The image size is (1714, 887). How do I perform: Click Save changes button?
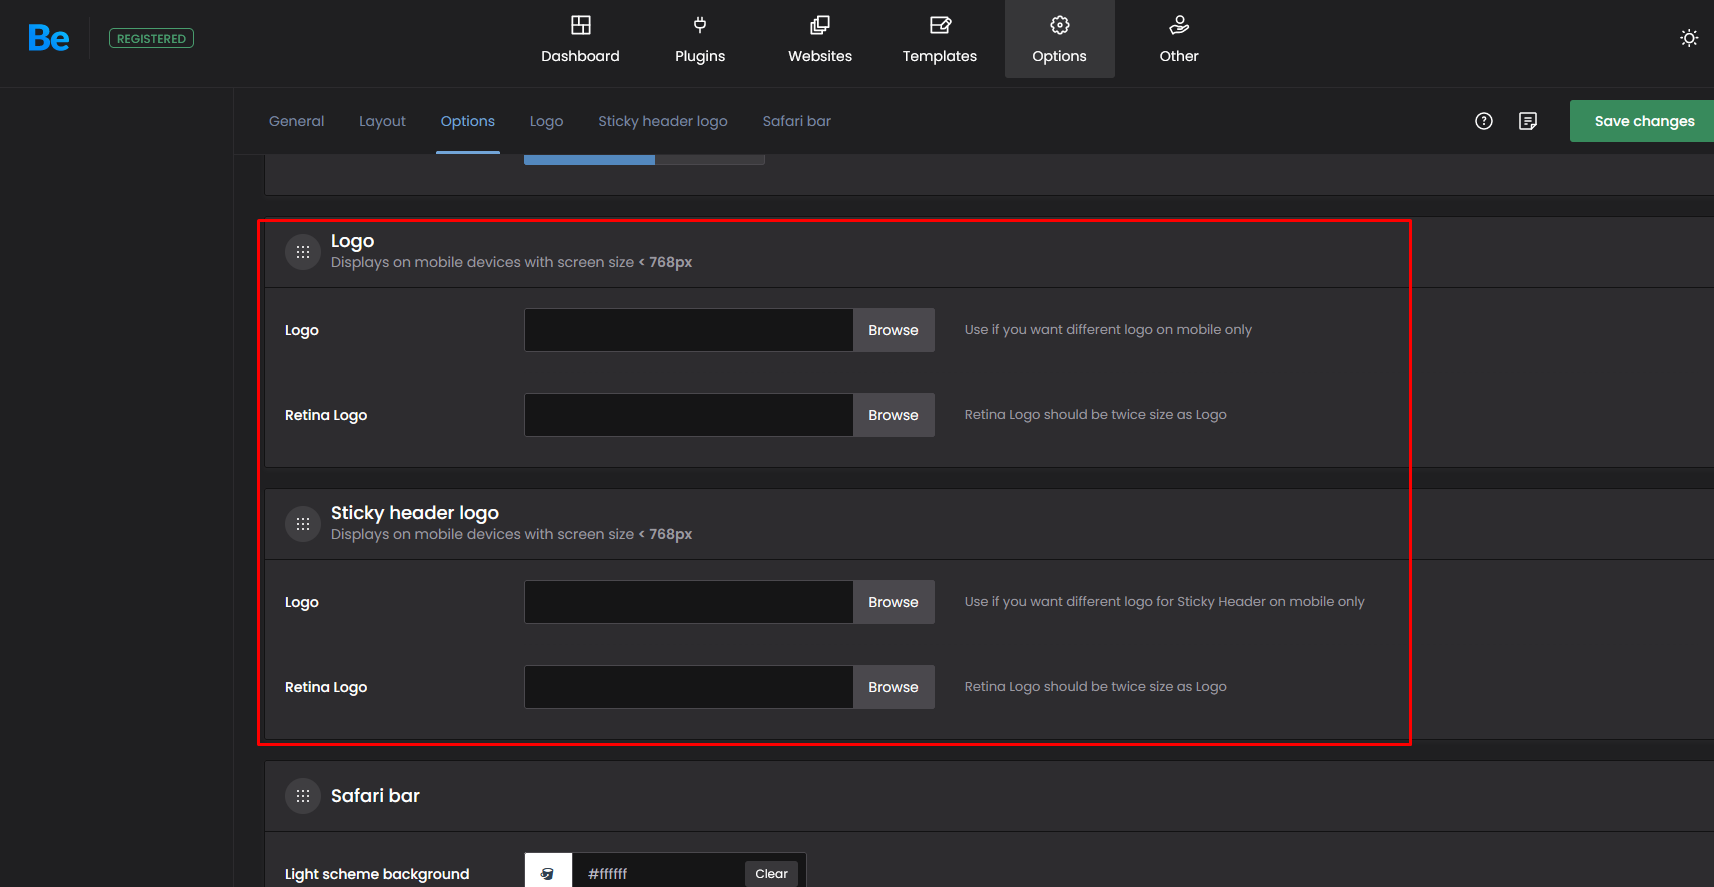(x=1642, y=121)
